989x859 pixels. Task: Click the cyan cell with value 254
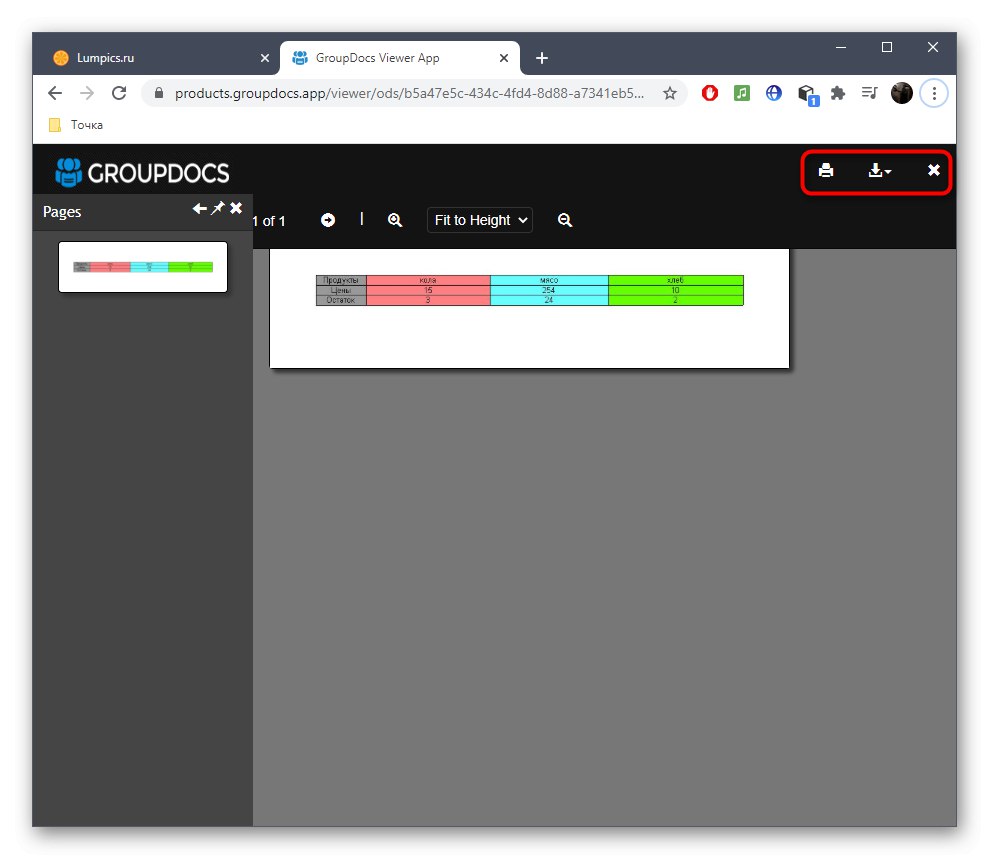[549, 290]
